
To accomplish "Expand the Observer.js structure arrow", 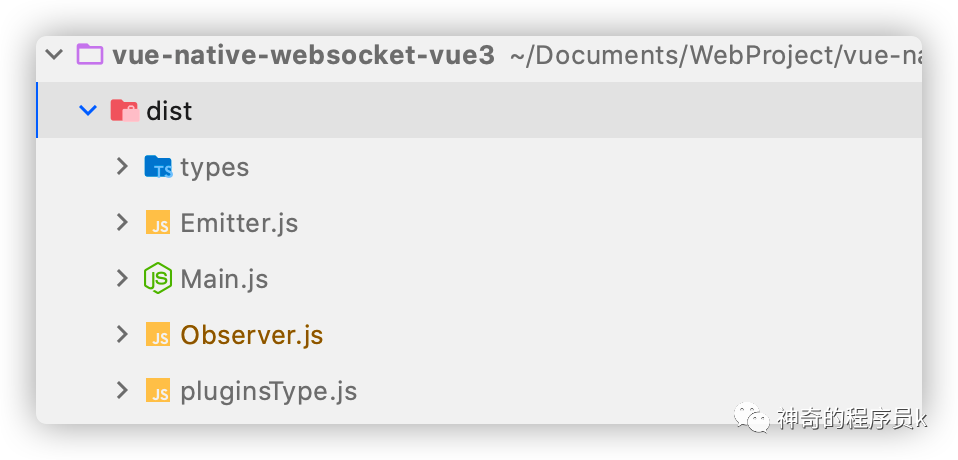I will tap(122, 335).
